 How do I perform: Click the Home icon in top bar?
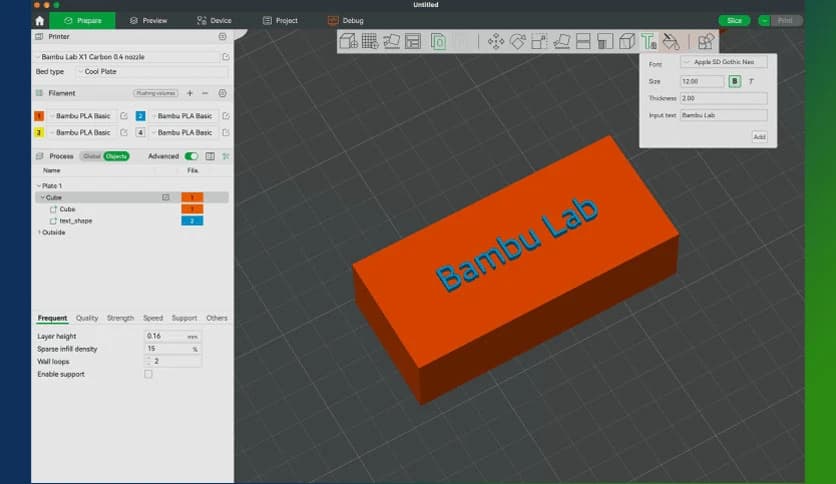tap(39, 20)
